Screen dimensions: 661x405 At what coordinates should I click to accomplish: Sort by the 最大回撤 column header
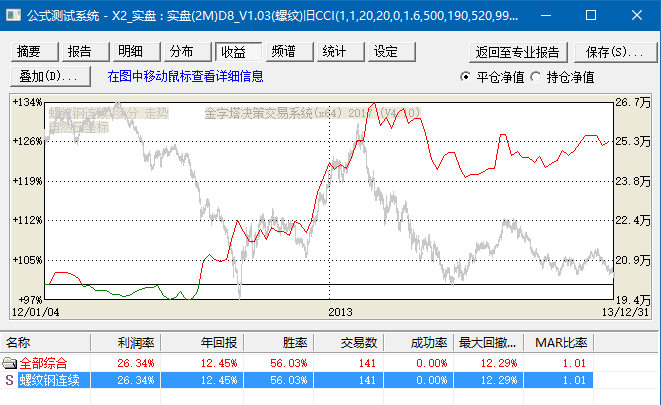point(489,343)
